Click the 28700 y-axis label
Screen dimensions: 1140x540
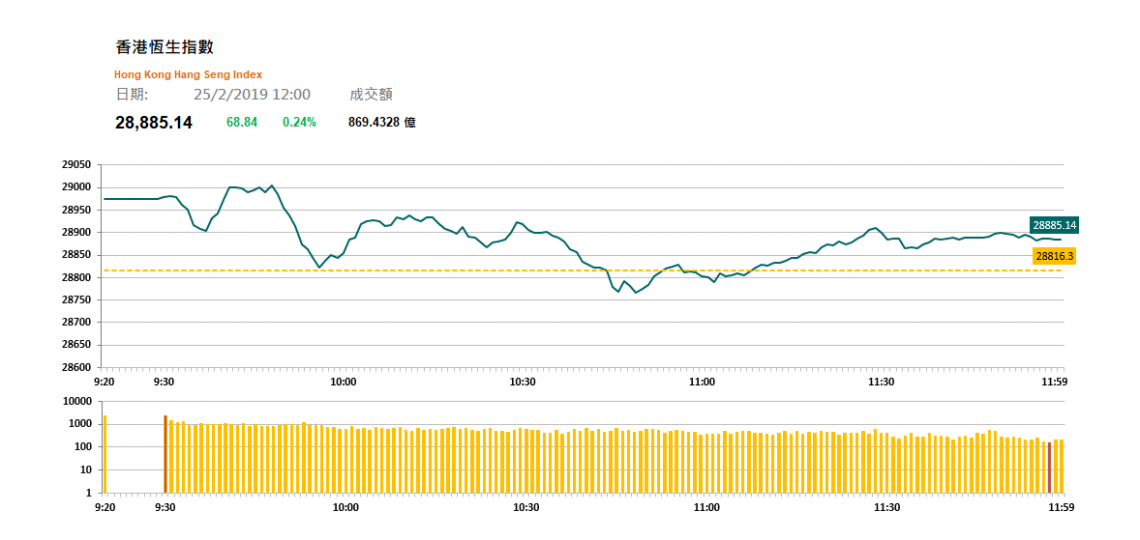77,323
